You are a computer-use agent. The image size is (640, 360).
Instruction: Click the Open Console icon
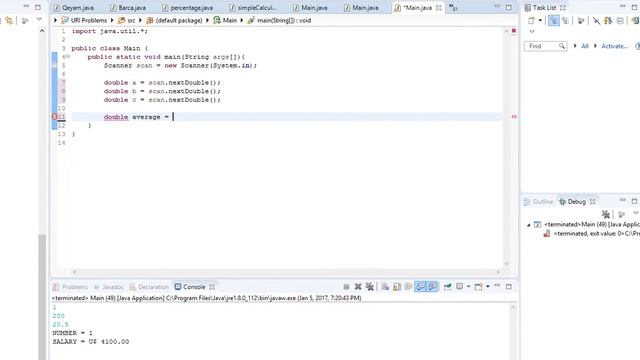pyautogui.click(x=479, y=287)
